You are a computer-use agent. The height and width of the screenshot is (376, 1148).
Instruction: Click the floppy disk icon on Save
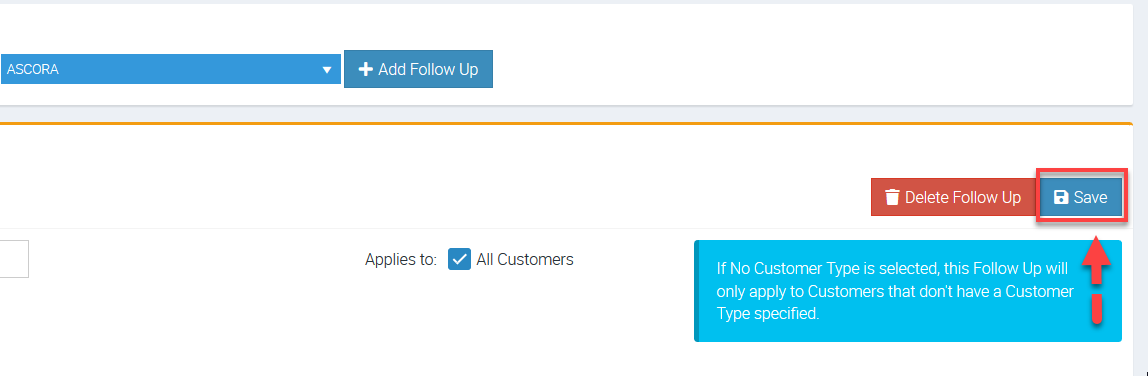tap(1061, 198)
